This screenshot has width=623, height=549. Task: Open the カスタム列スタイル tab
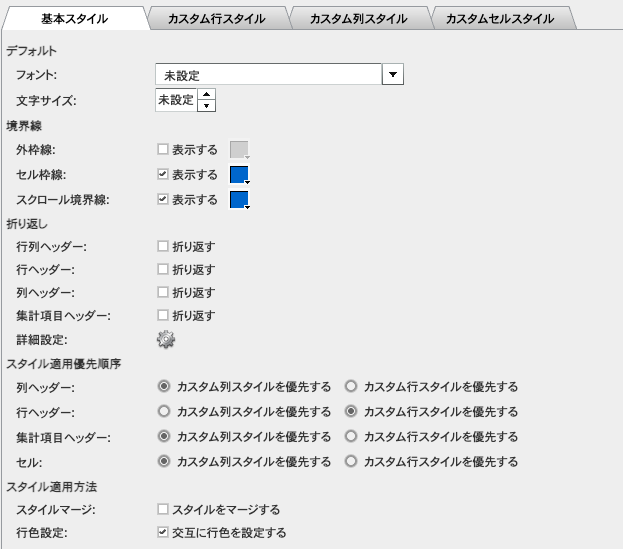point(358,18)
